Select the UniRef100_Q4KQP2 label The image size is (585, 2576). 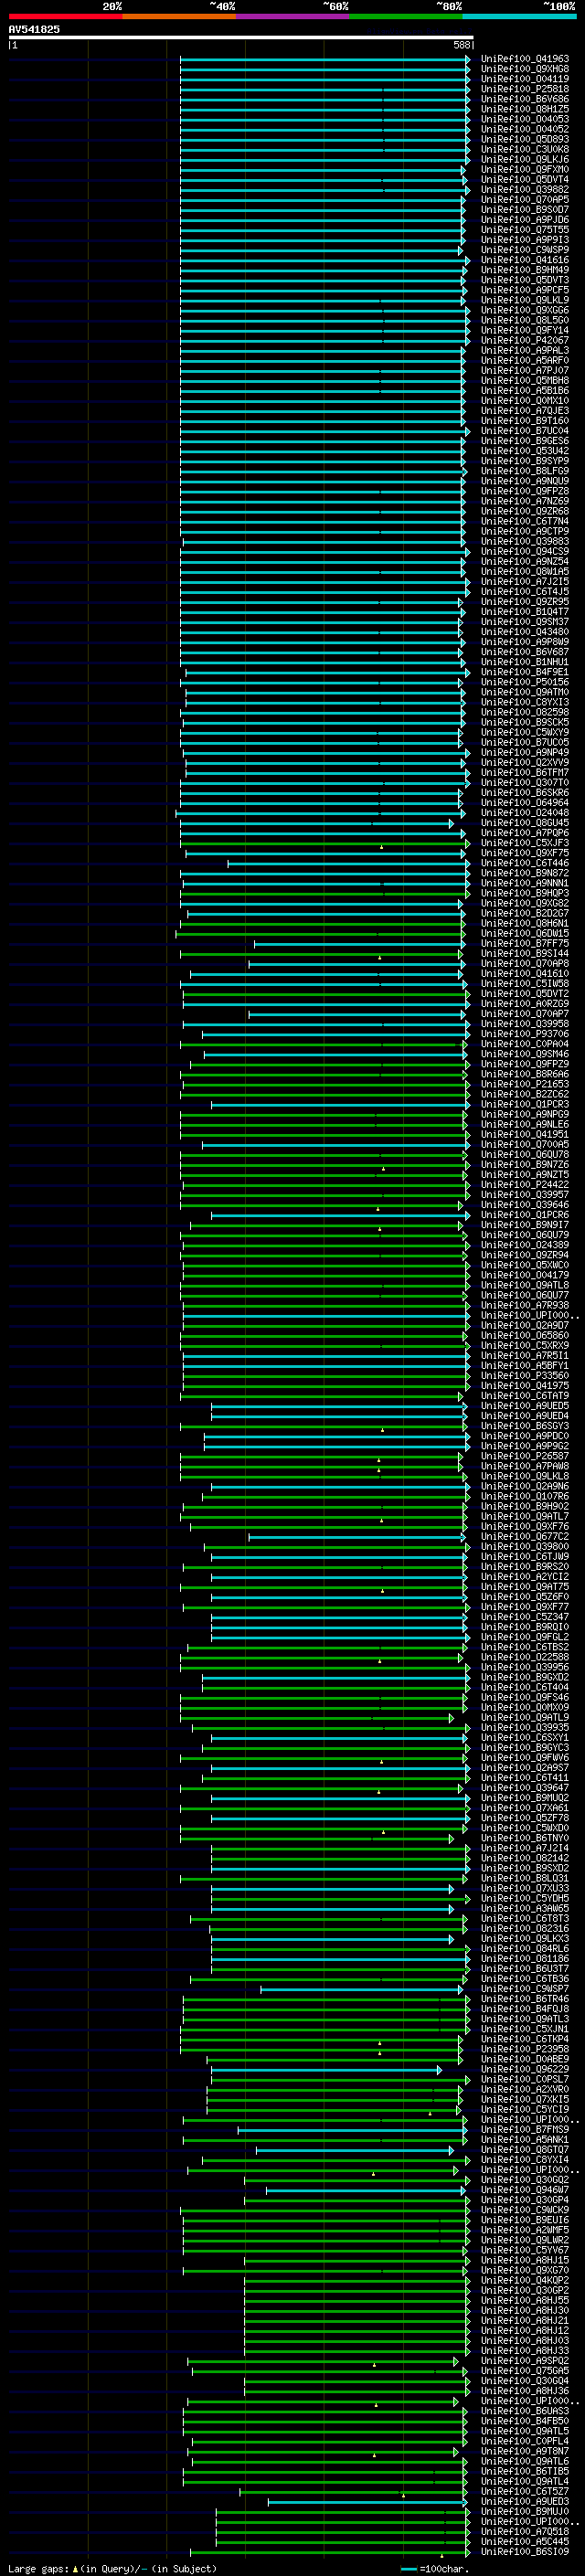coord(524,2280)
